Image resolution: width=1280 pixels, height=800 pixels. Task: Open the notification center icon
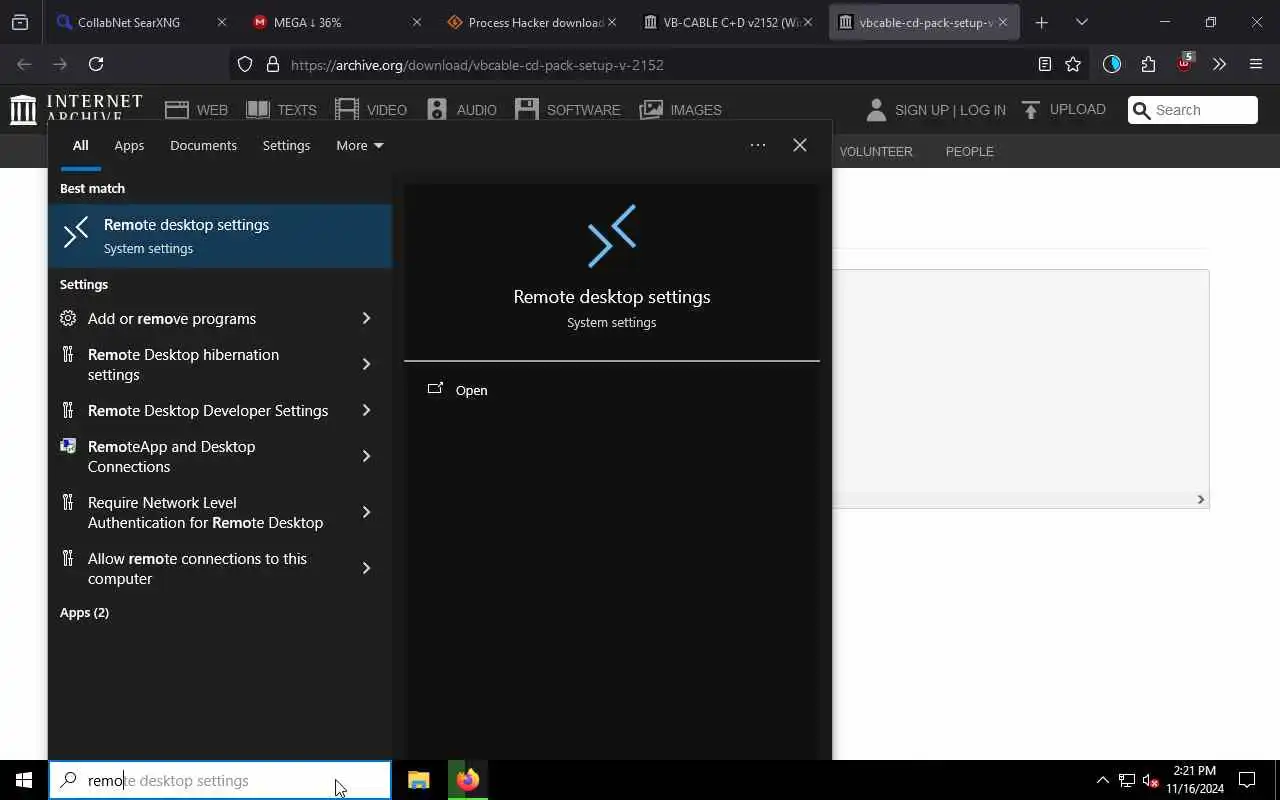pyautogui.click(x=1247, y=780)
